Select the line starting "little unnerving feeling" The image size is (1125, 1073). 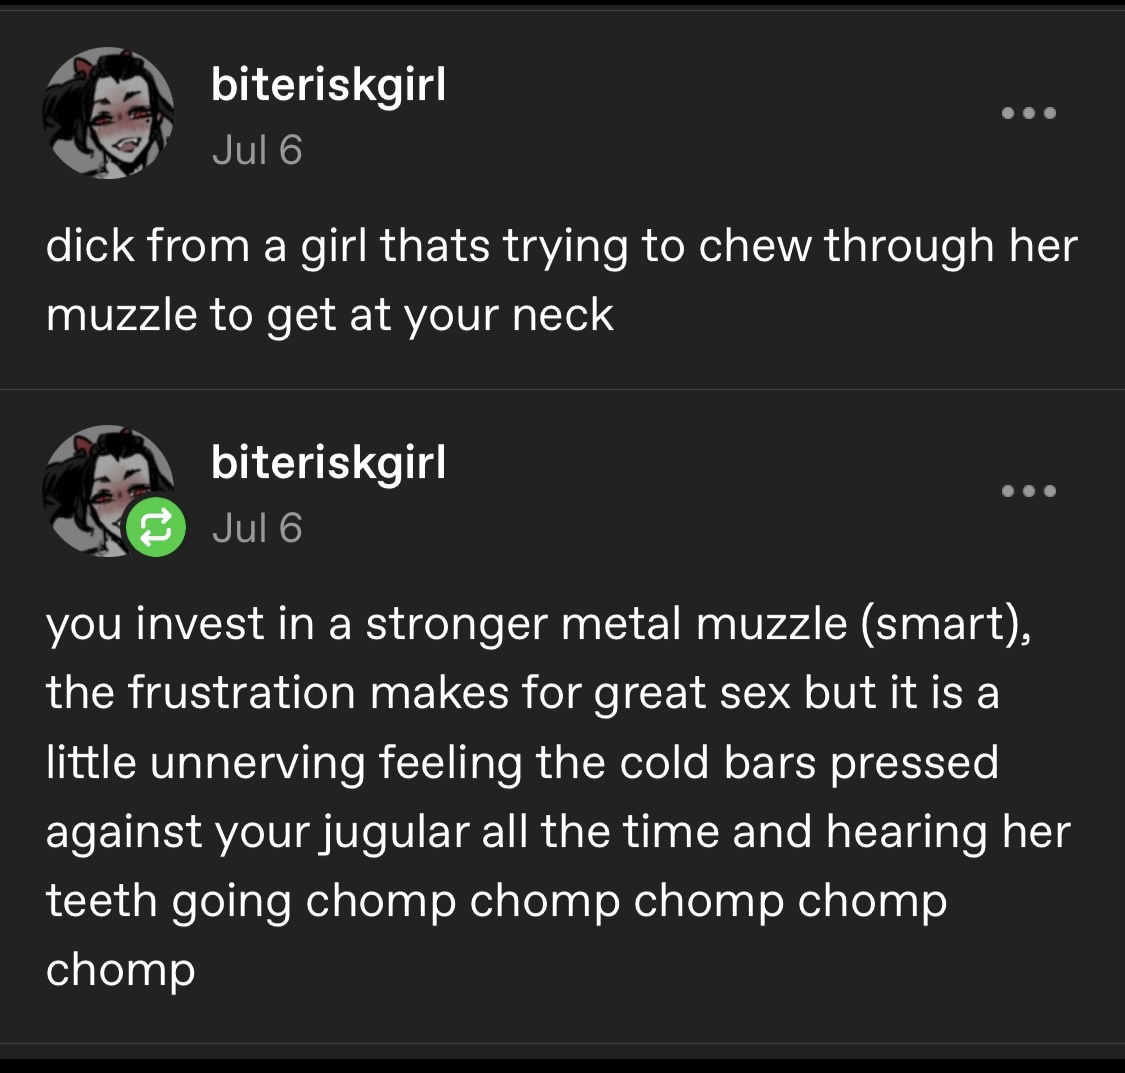click(522, 762)
